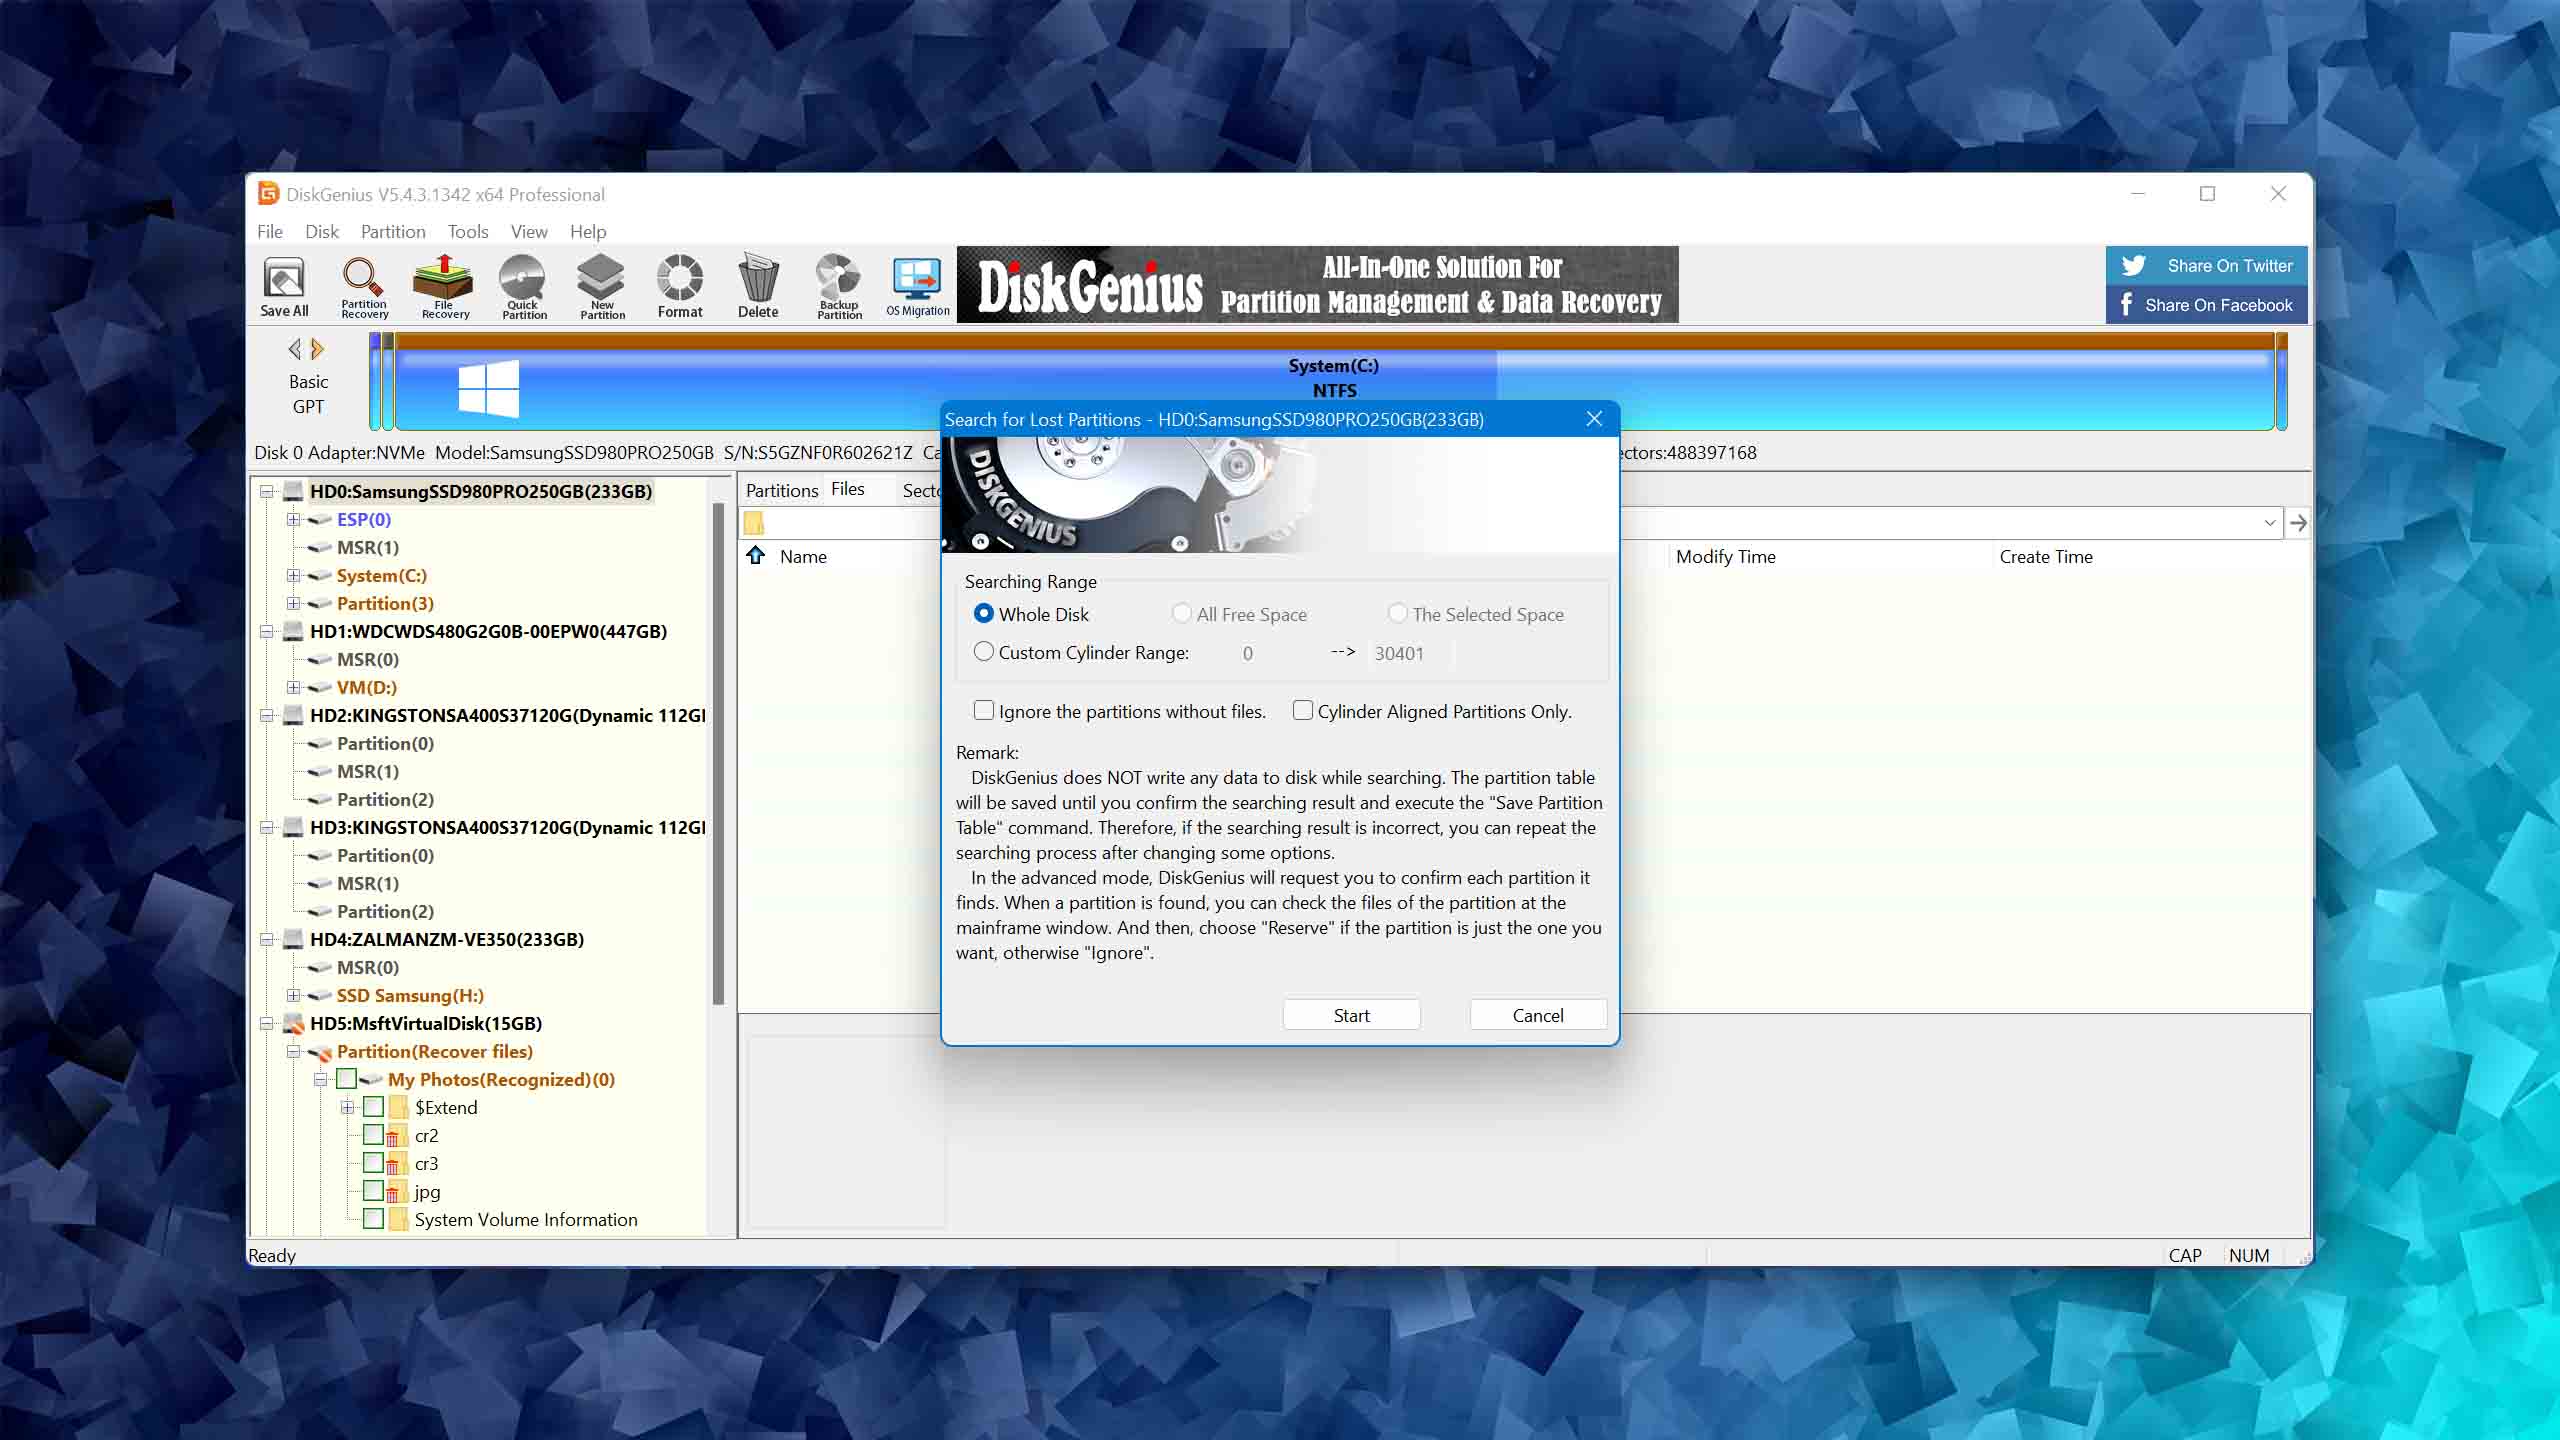Collapse Partition(Recover files) node
The image size is (2560, 1440).
click(293, 1051)
